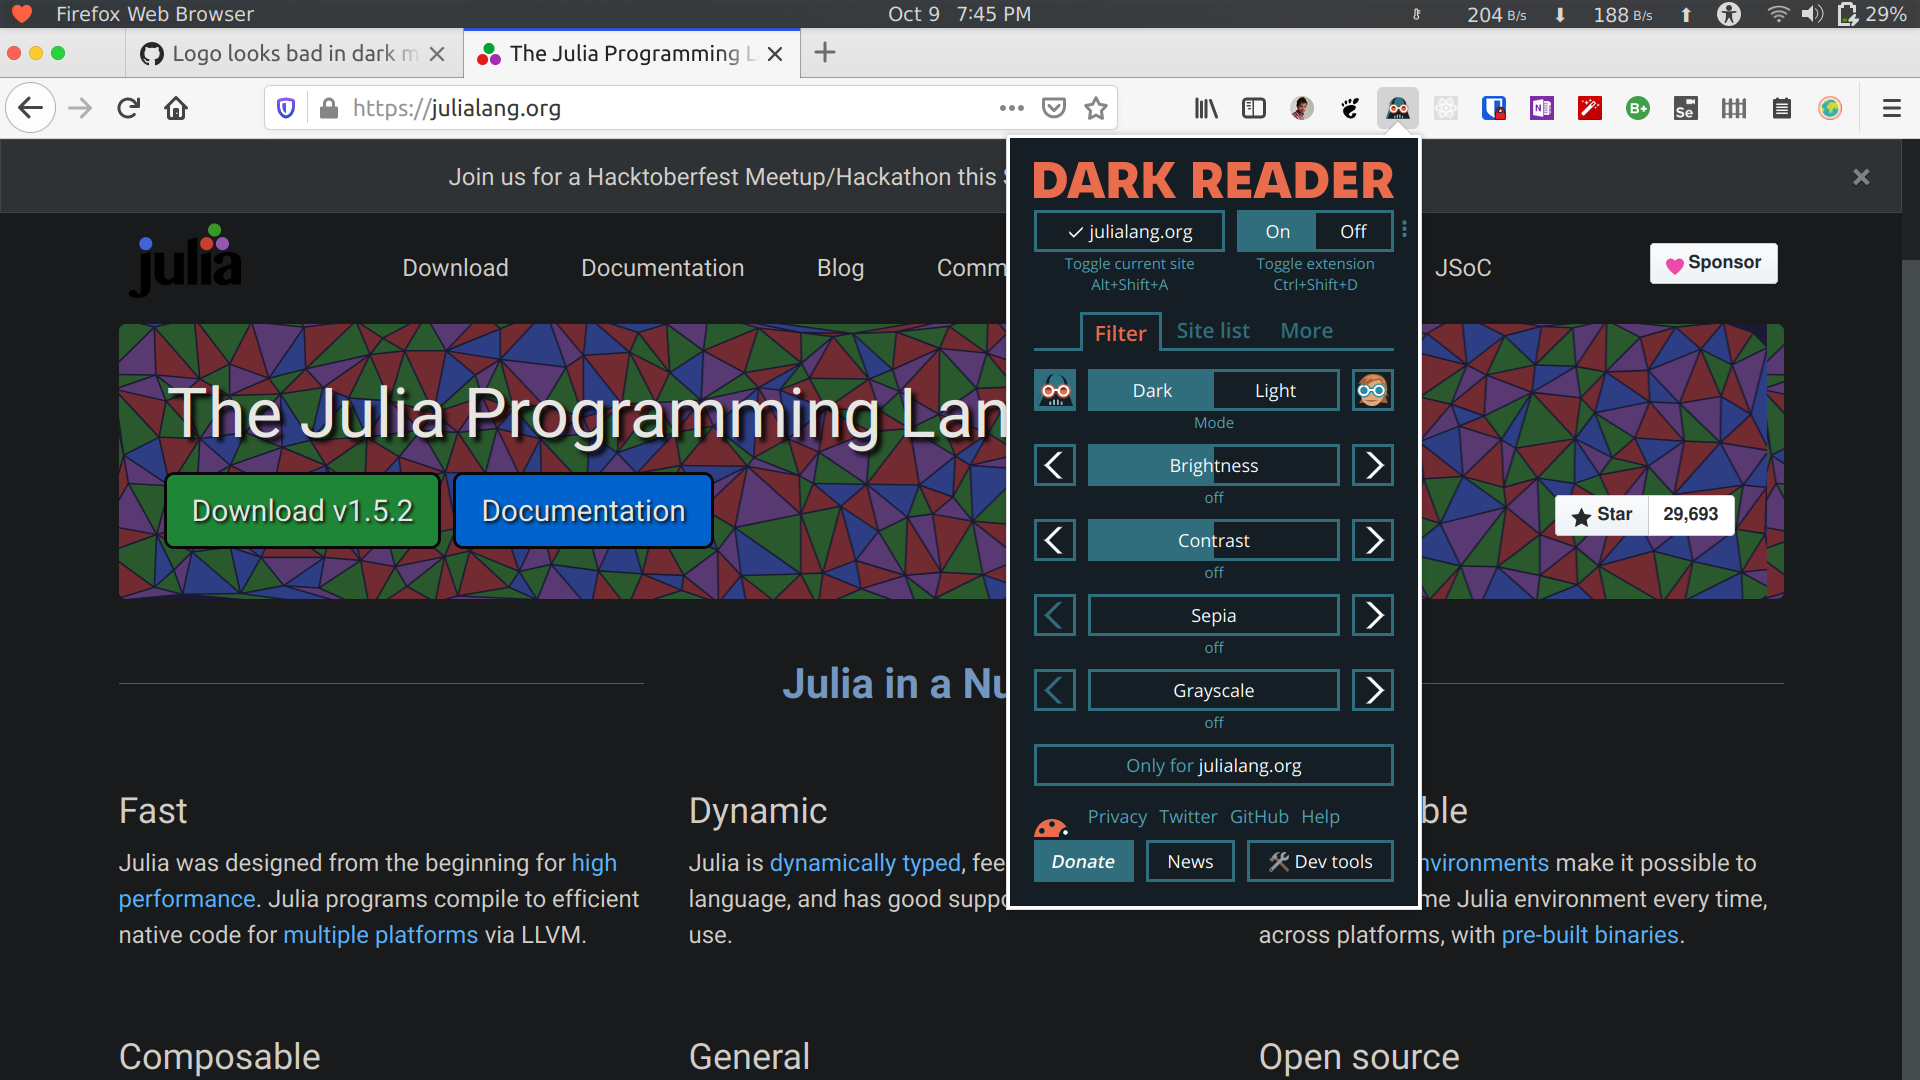Open JSoC in Julia site navigation
This screenshot has width=1920, height=1080.
pyautogui.click(x=1463, y=267)
